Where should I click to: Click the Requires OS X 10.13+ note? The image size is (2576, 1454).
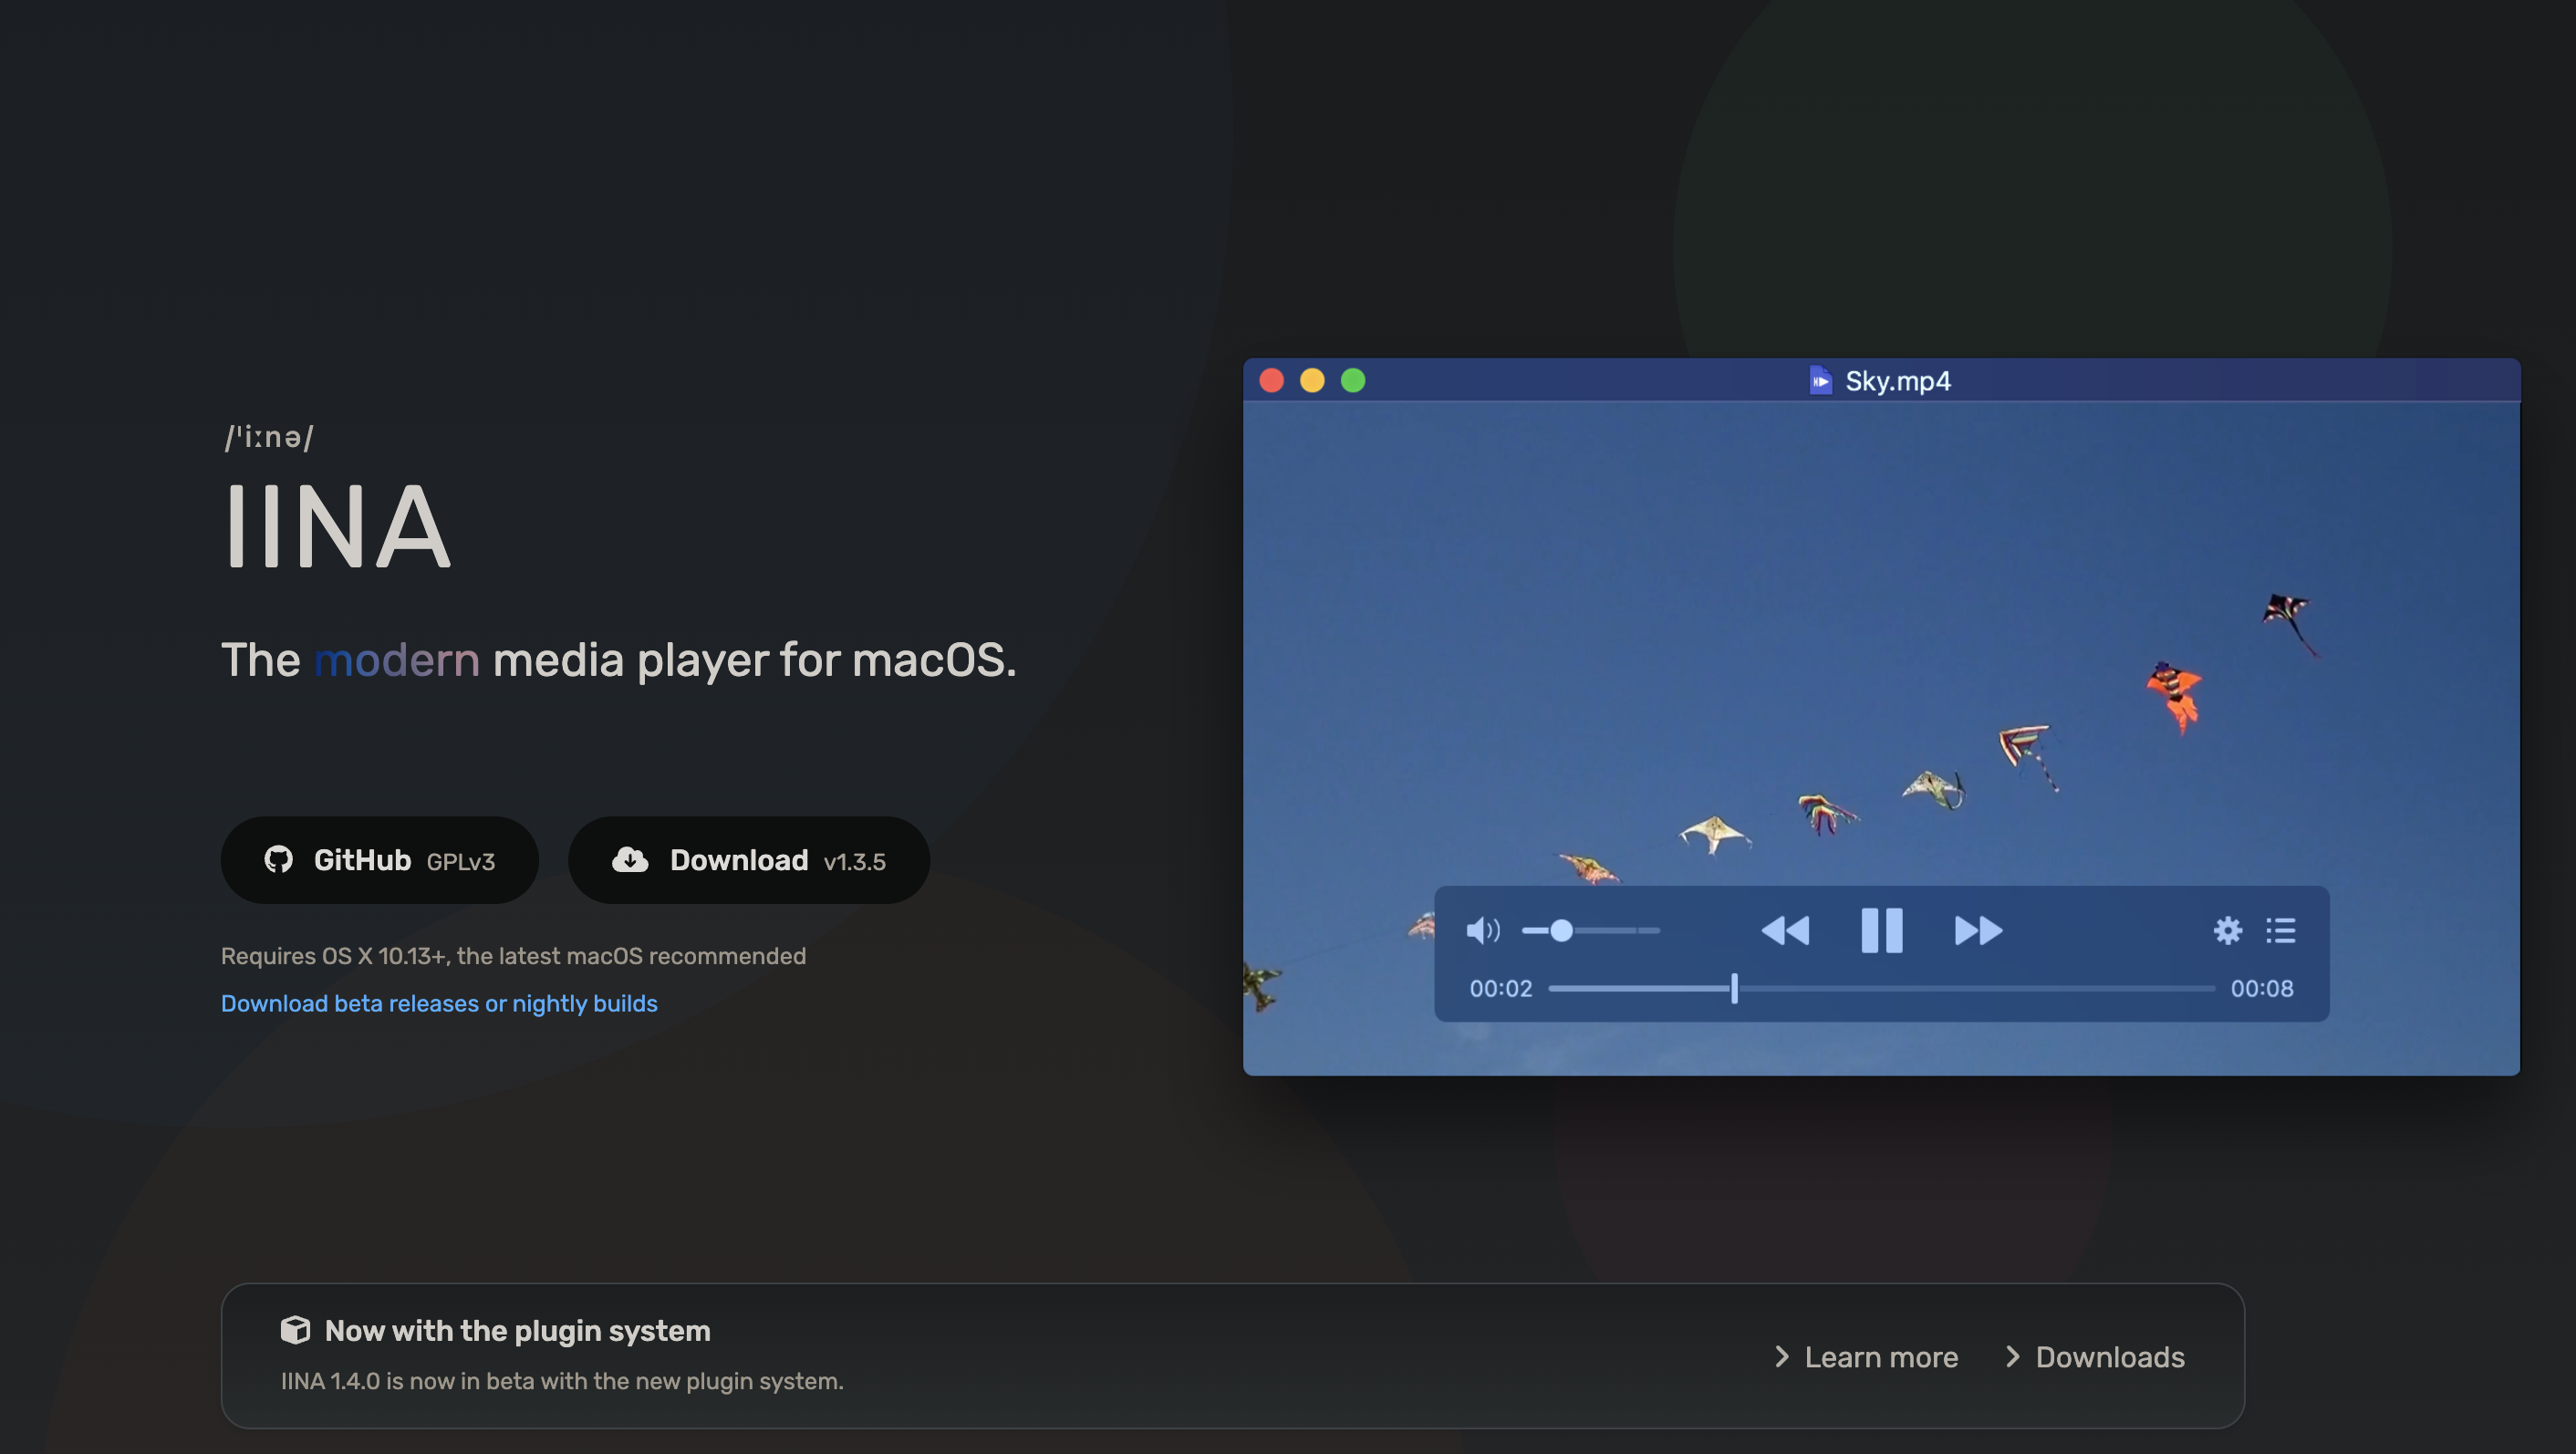coord(513,956)
